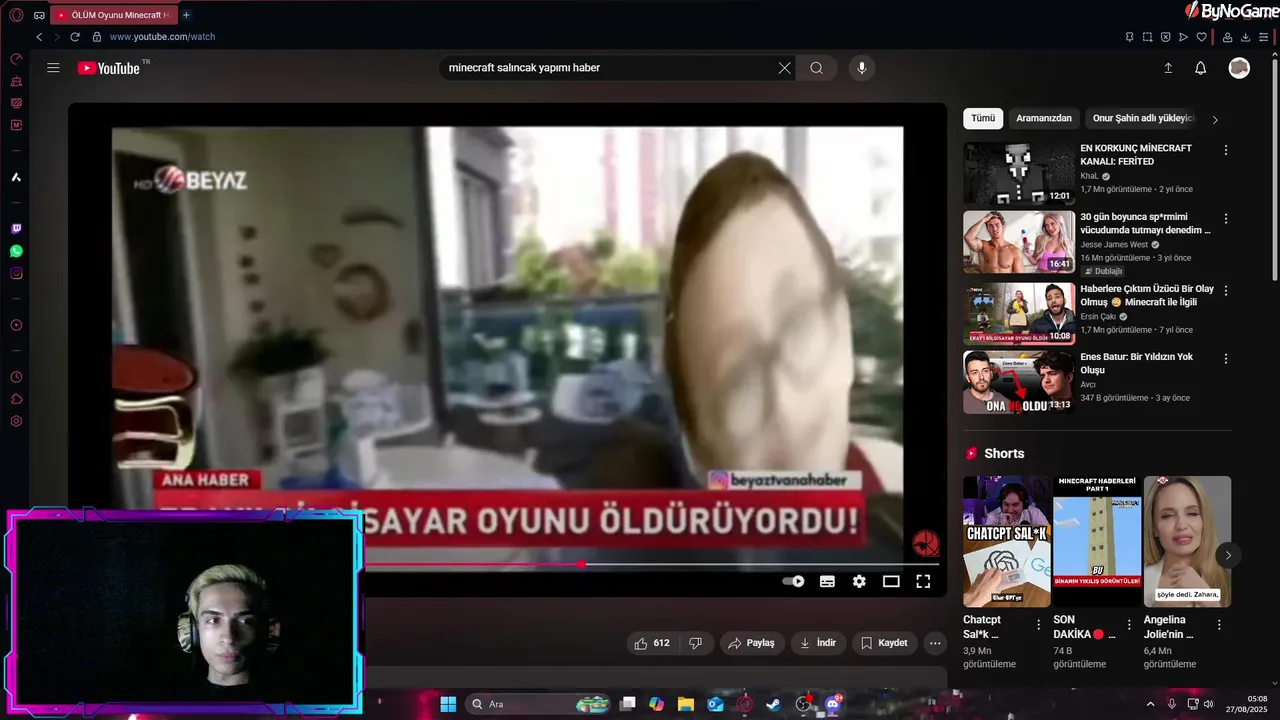Viewport: 1280px width, 720px height.
Task: Select the Aramanızdan filter chip
Action: point(1044,118)
